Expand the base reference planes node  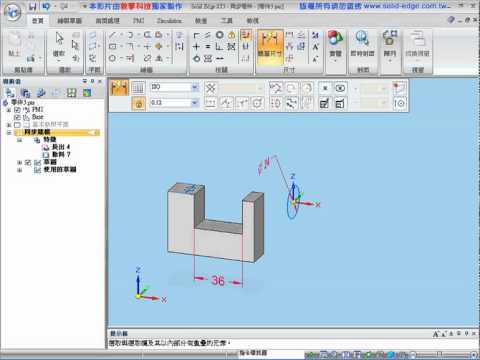[x=9, y=125]
